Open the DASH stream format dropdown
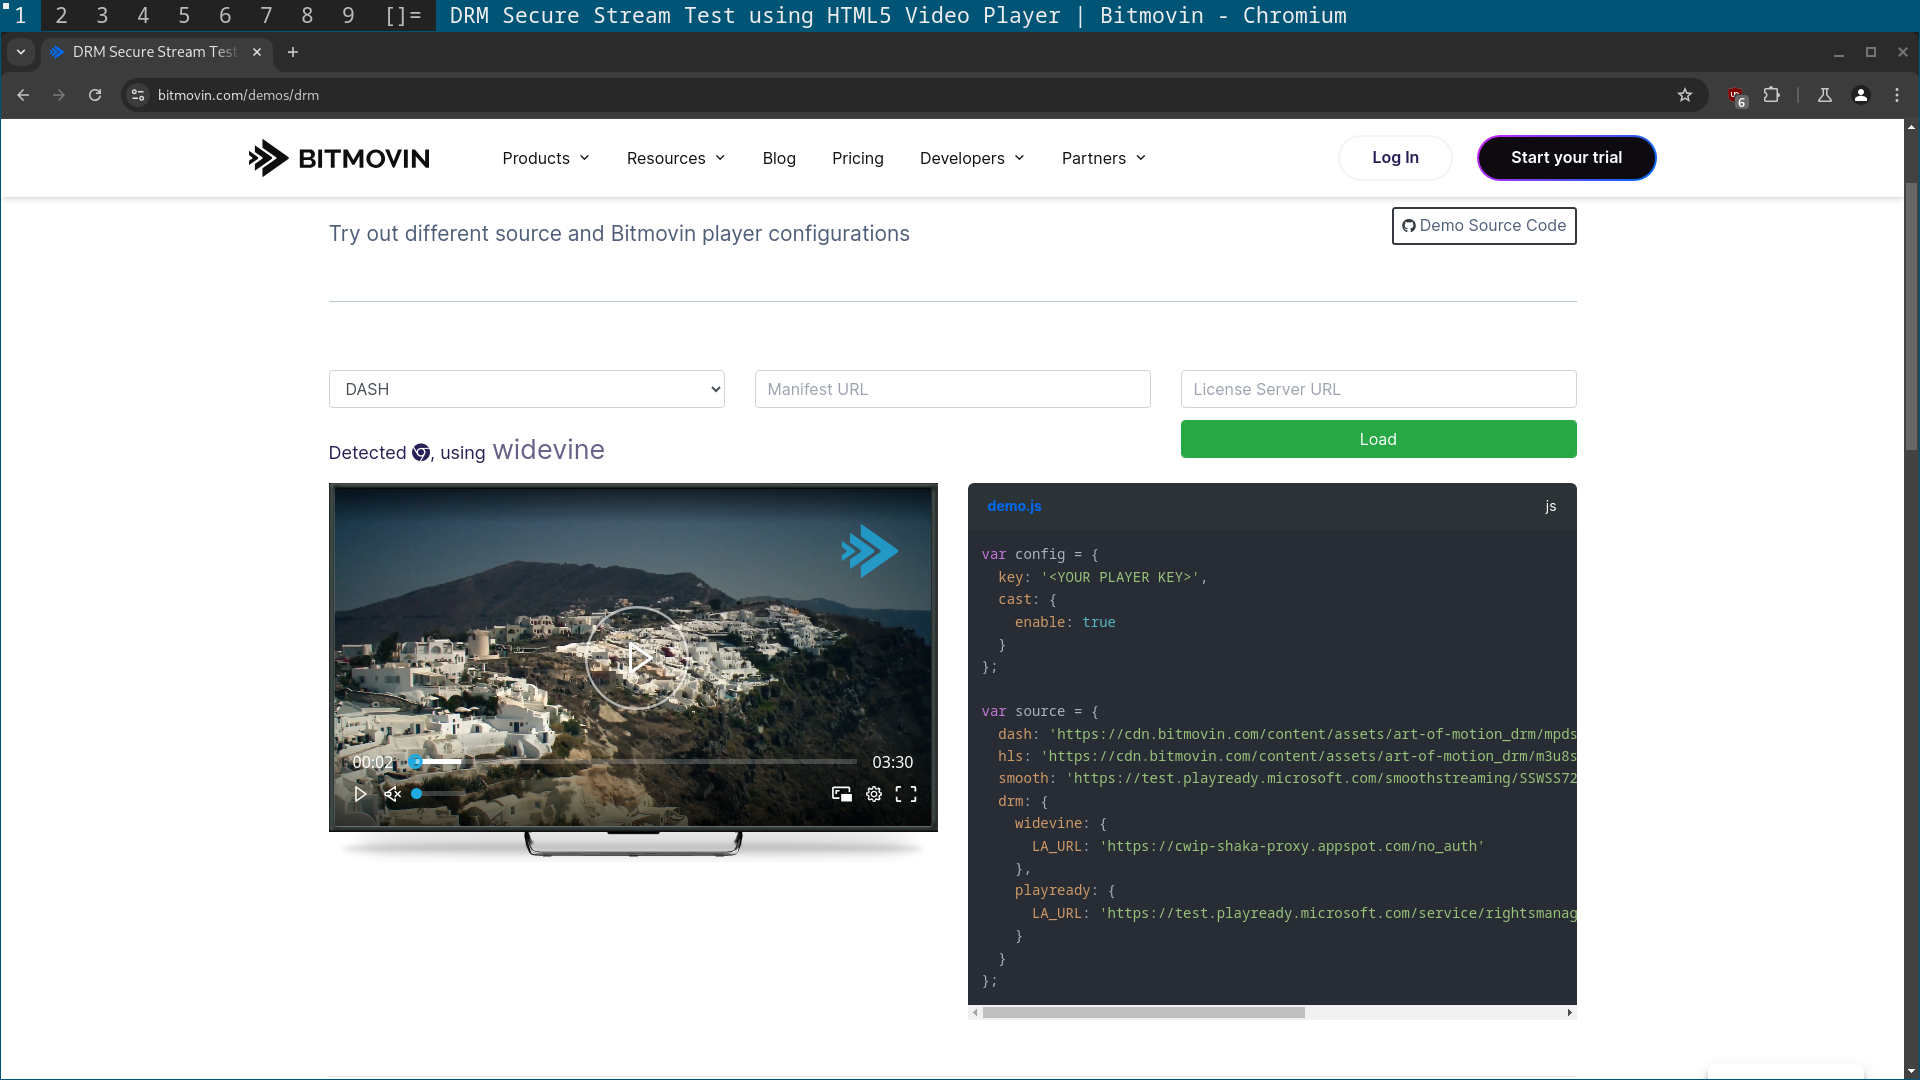Screen dimensions: 1920x1080 [526, 389]
